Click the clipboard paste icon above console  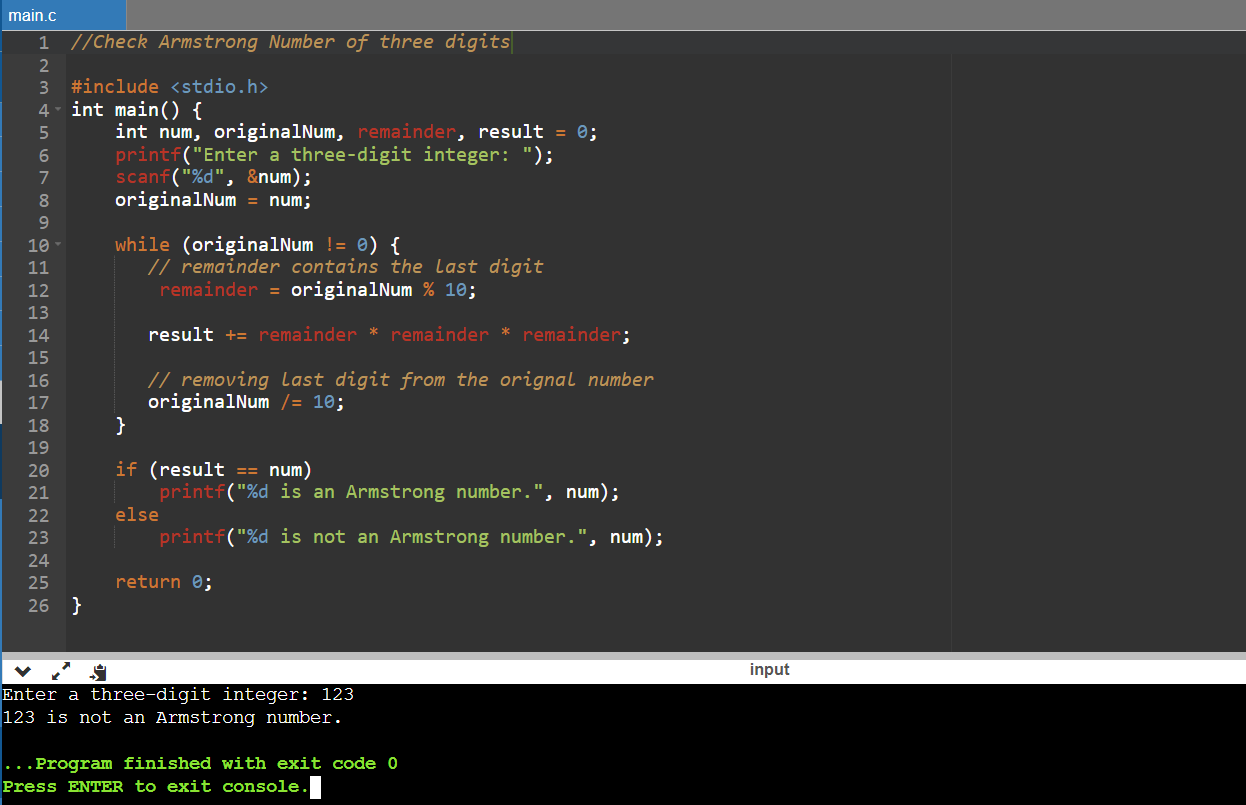(97, 672)
